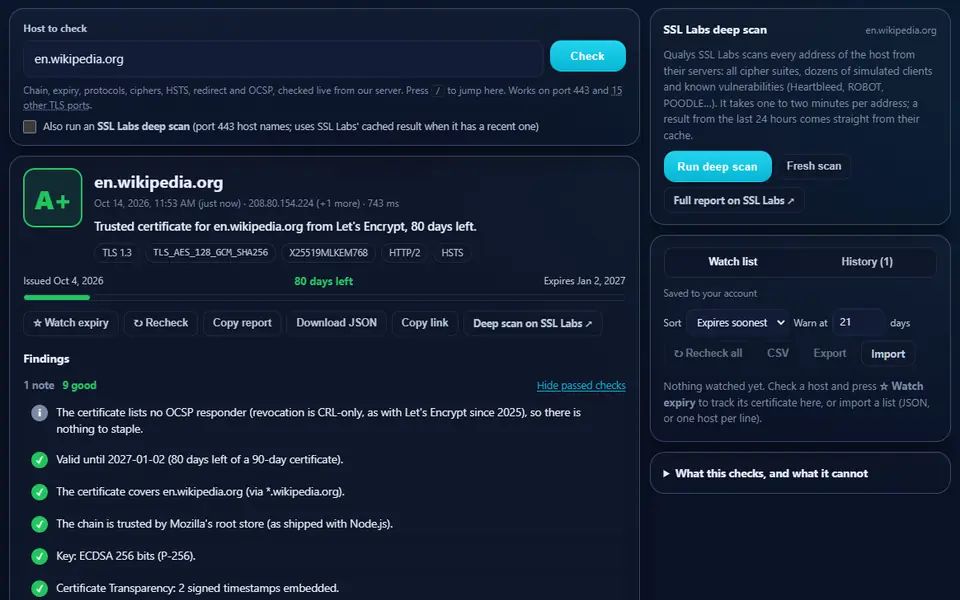Screen dimensions: 960x600
Task: Hide passed checks link
Action: click(x=581, y=386)
